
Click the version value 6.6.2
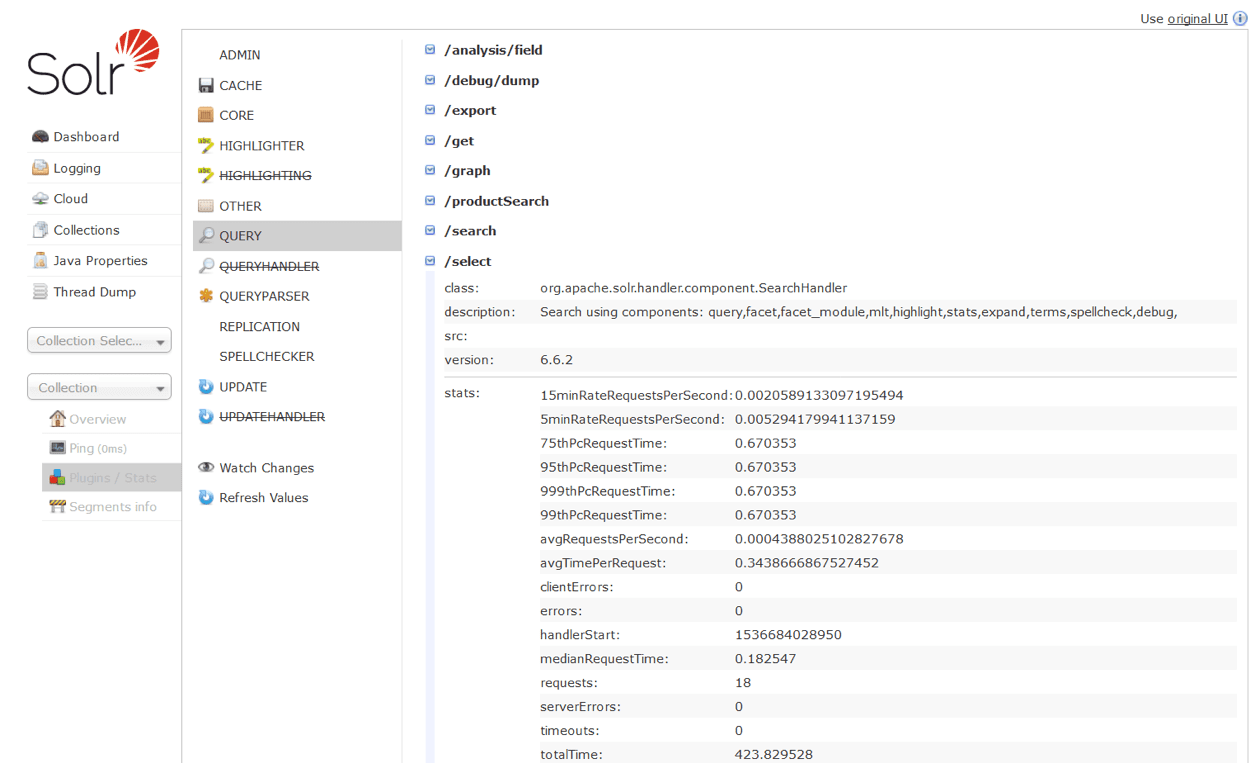(556, 360)
